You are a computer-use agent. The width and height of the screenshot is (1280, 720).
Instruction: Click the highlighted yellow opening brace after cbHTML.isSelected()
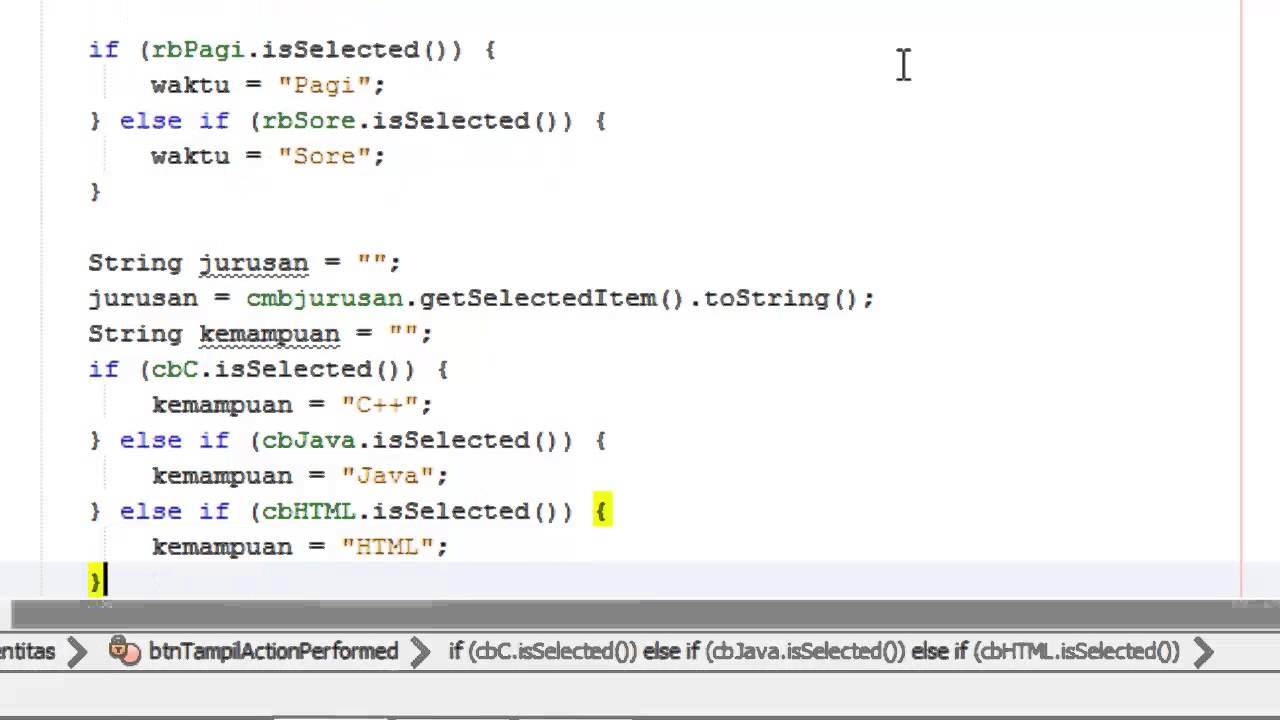tap(602, 511)
